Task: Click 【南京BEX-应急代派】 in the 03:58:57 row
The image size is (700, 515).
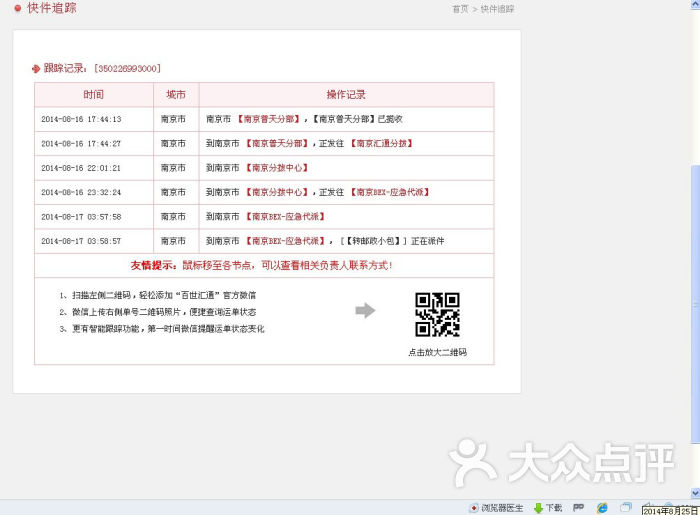Action: 285,241
